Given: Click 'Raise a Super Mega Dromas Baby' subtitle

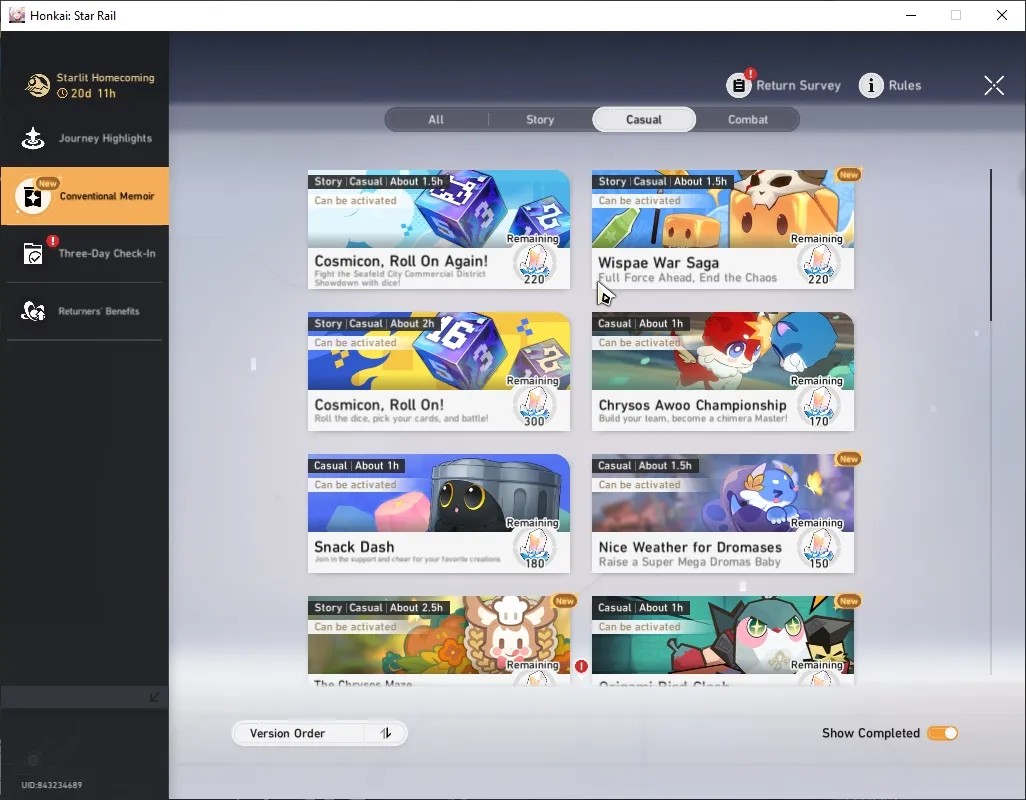Looking at the screenshot, I should (x=690, y=562).
